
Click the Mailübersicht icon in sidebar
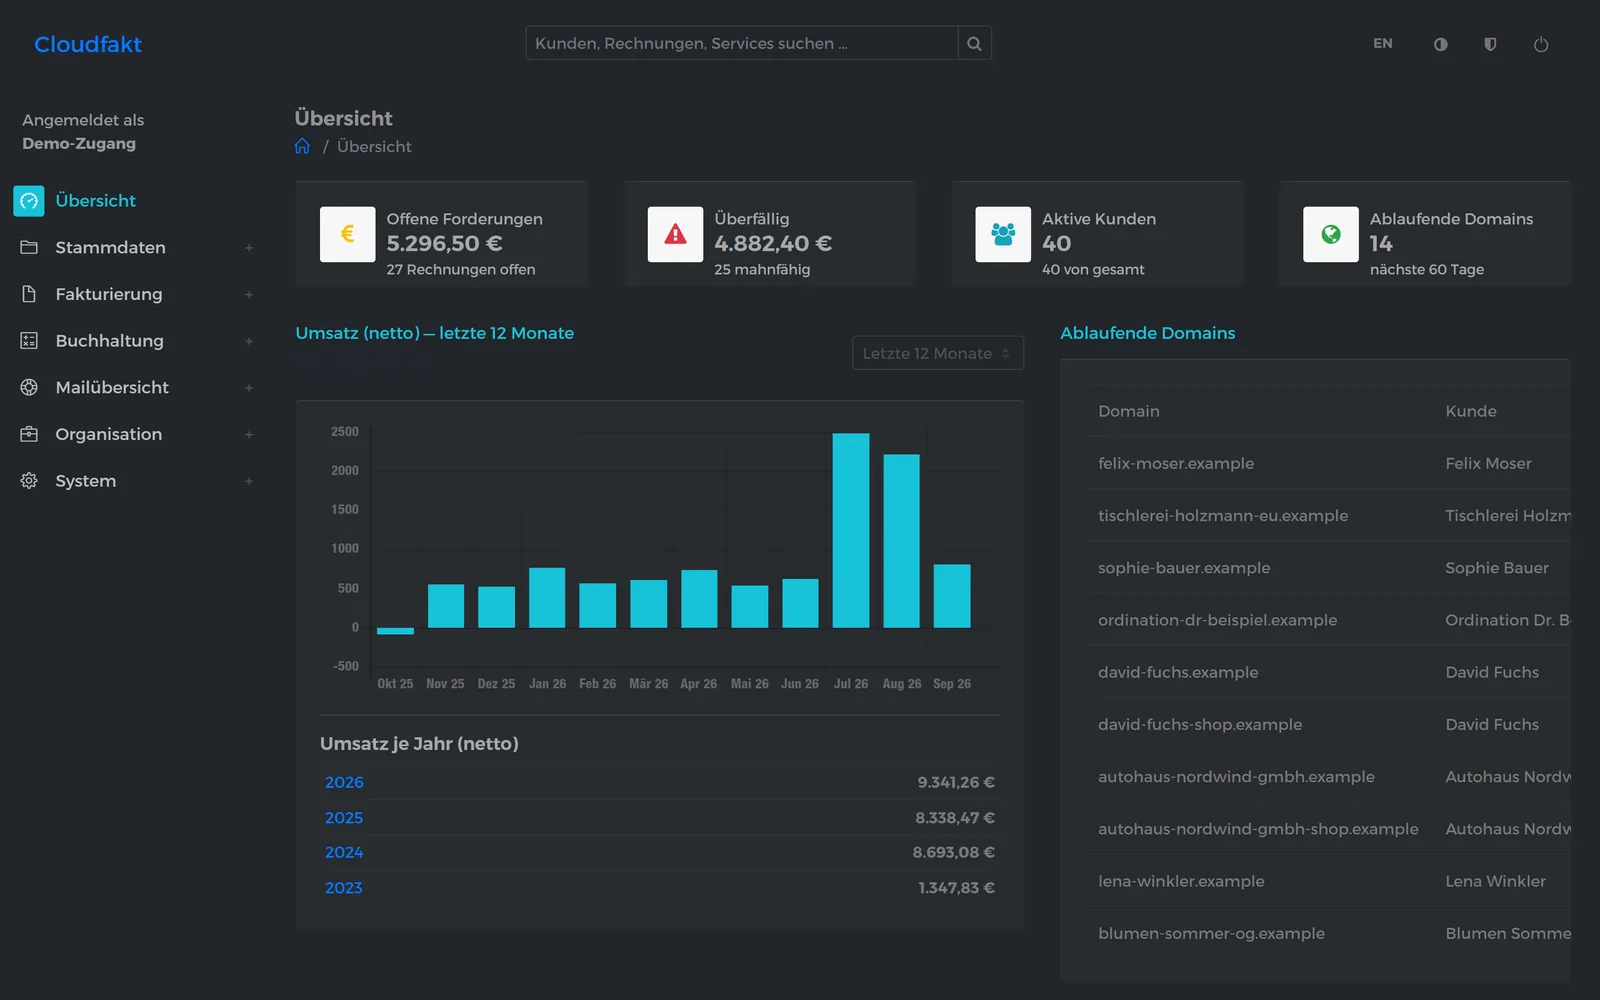coord(29,387)
